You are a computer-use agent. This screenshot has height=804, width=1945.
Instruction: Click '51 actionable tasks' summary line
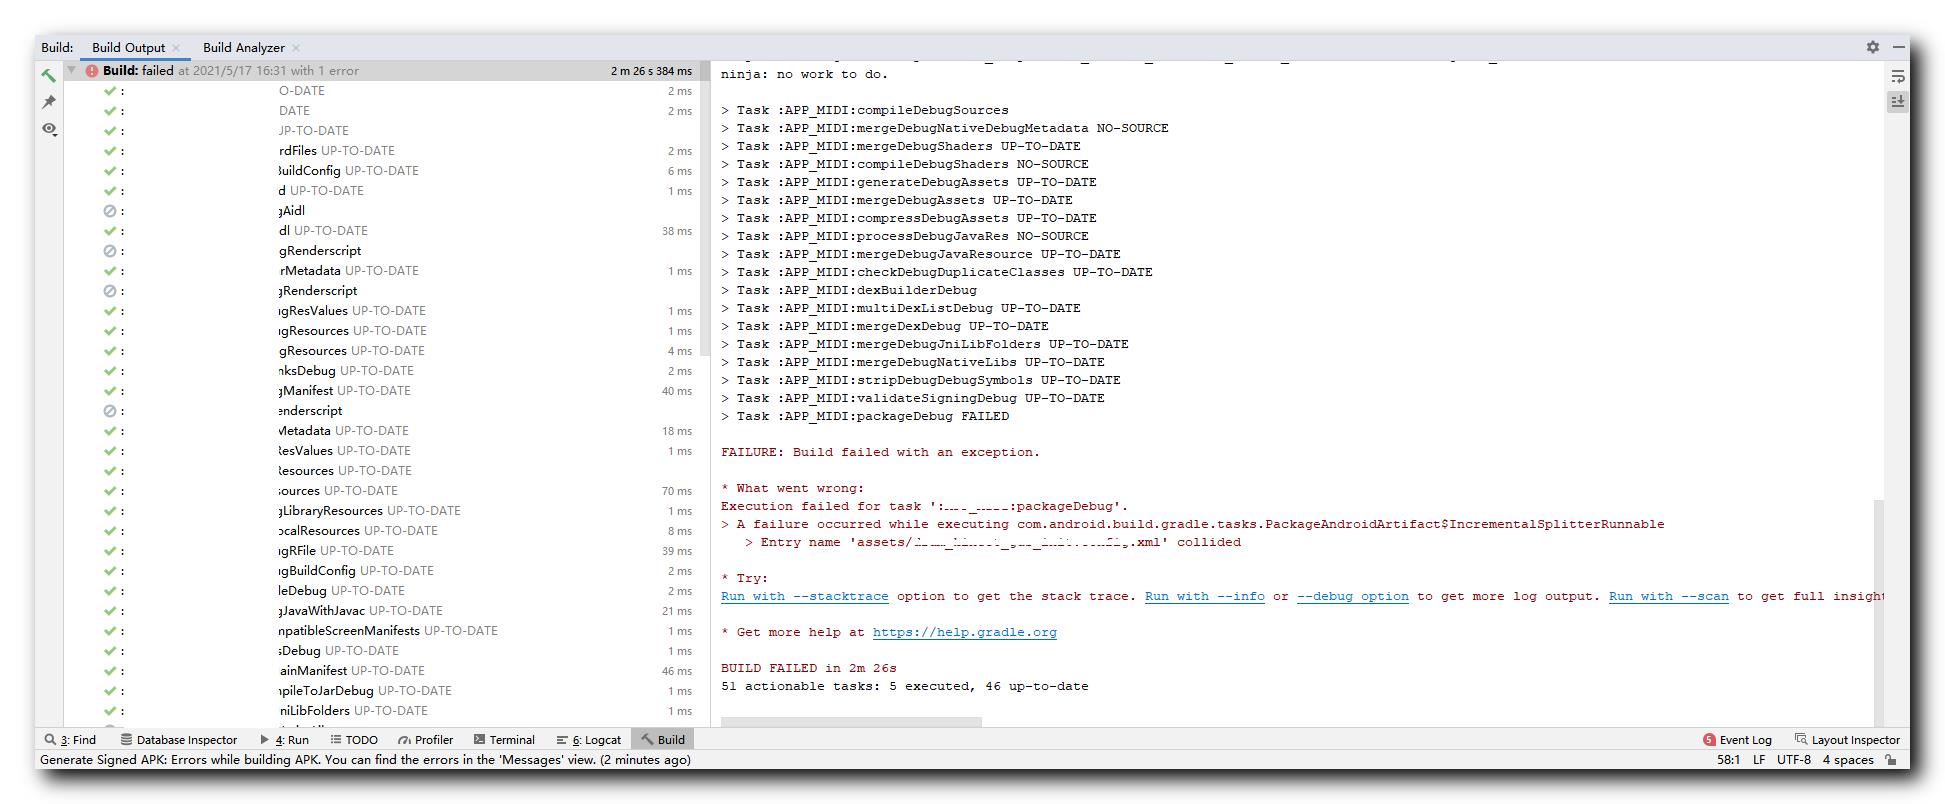[905, 686]
